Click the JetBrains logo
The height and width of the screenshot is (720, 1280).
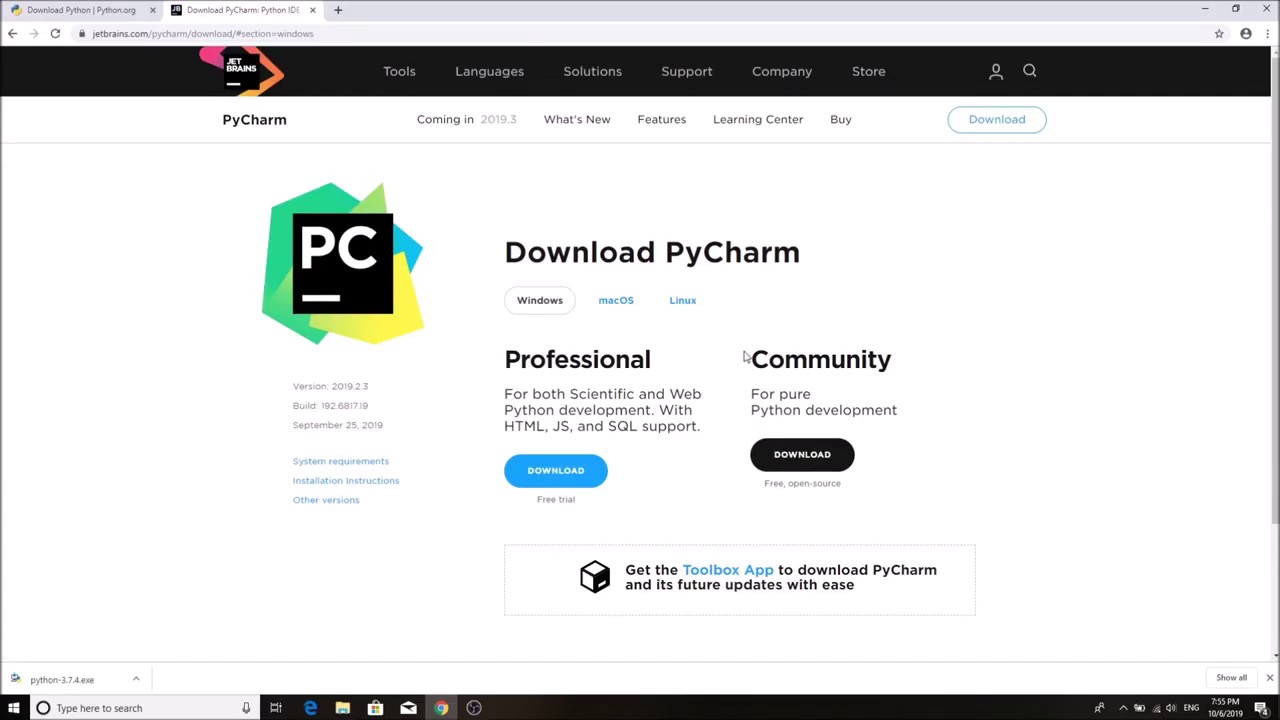tap(241, 71)
